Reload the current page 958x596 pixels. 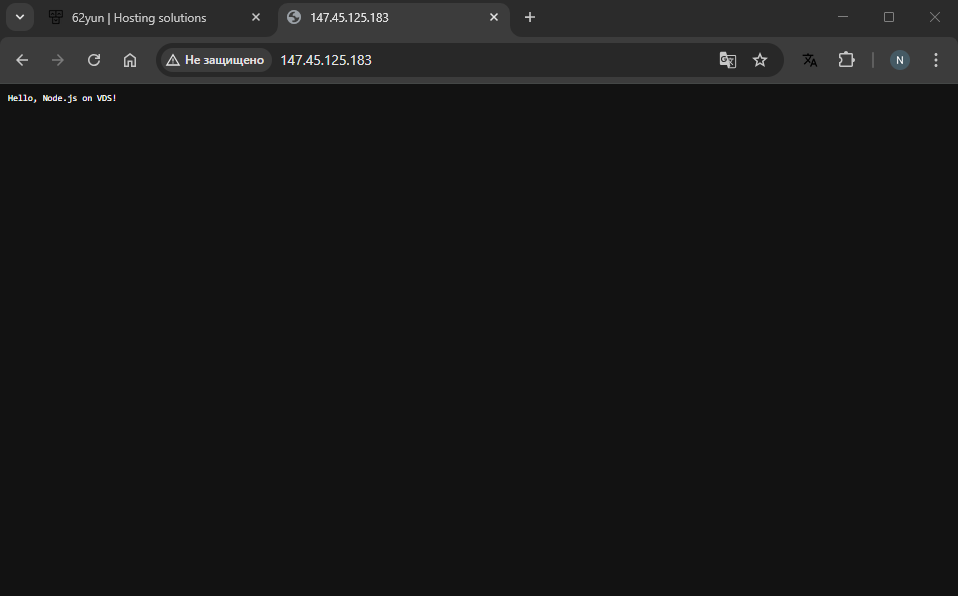pos(93,60)
